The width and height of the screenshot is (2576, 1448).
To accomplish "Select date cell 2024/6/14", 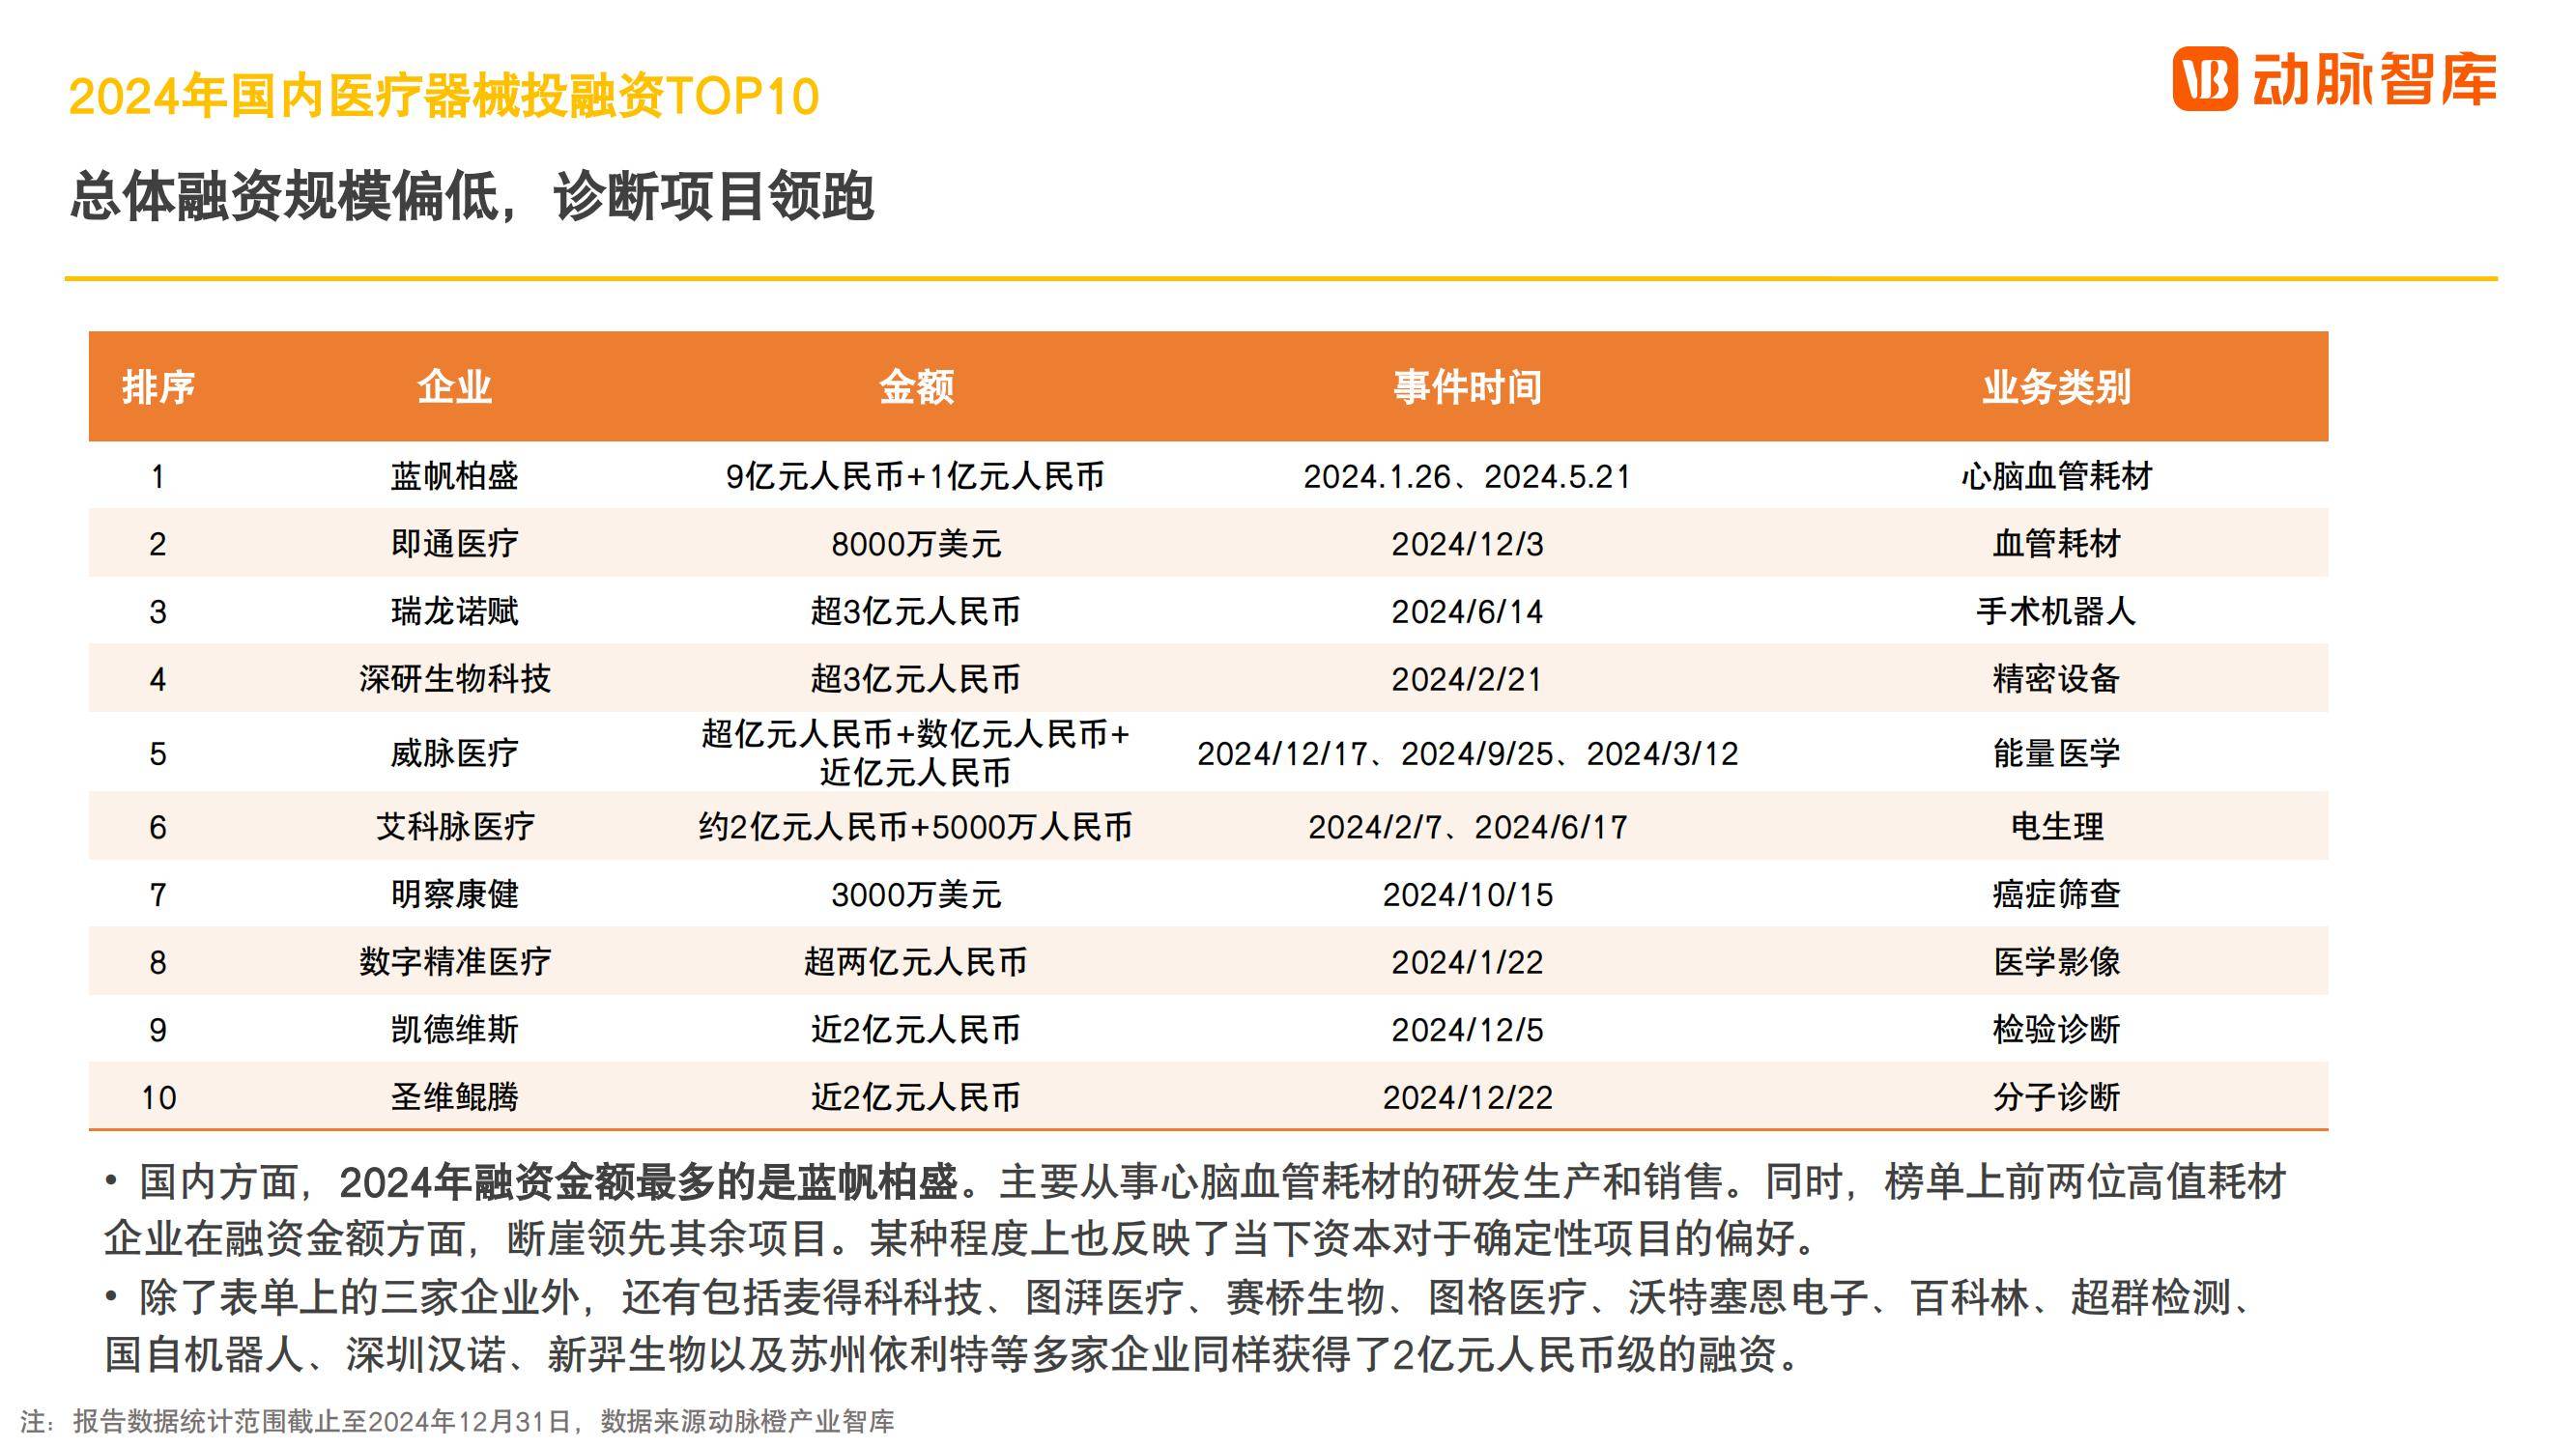I will click(1467, 611).
